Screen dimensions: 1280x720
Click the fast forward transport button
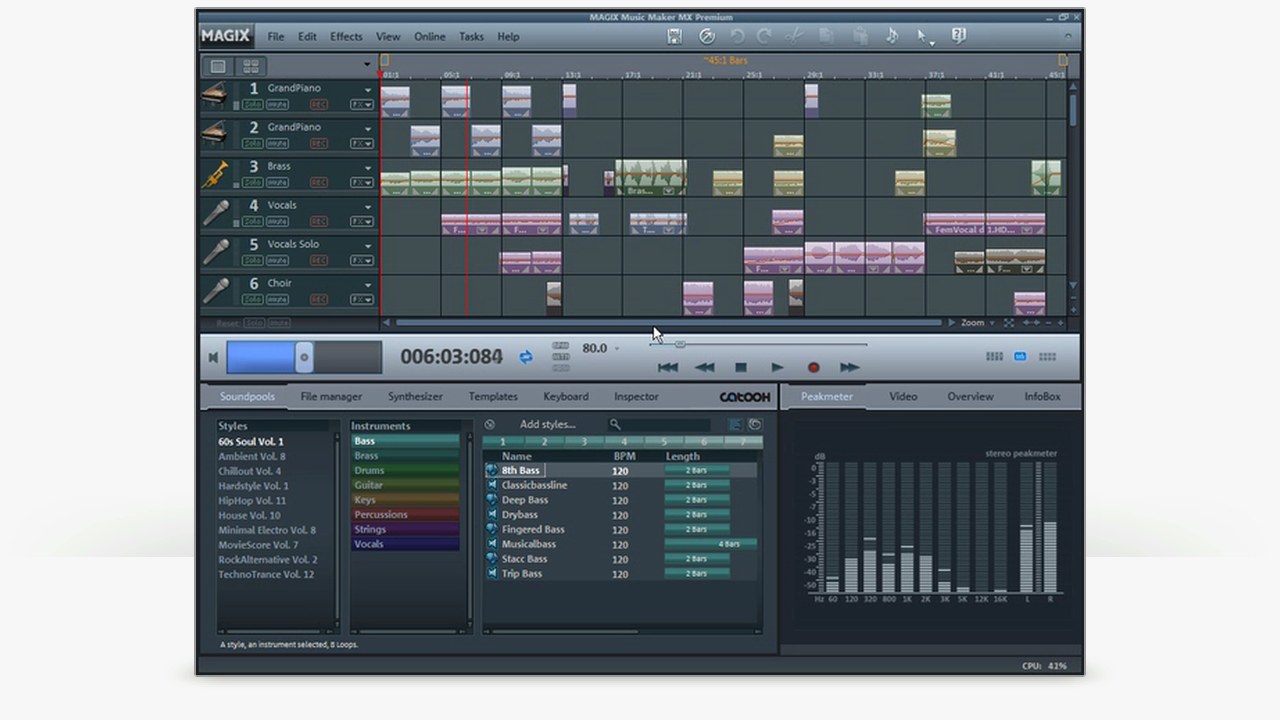click(850, 368)
